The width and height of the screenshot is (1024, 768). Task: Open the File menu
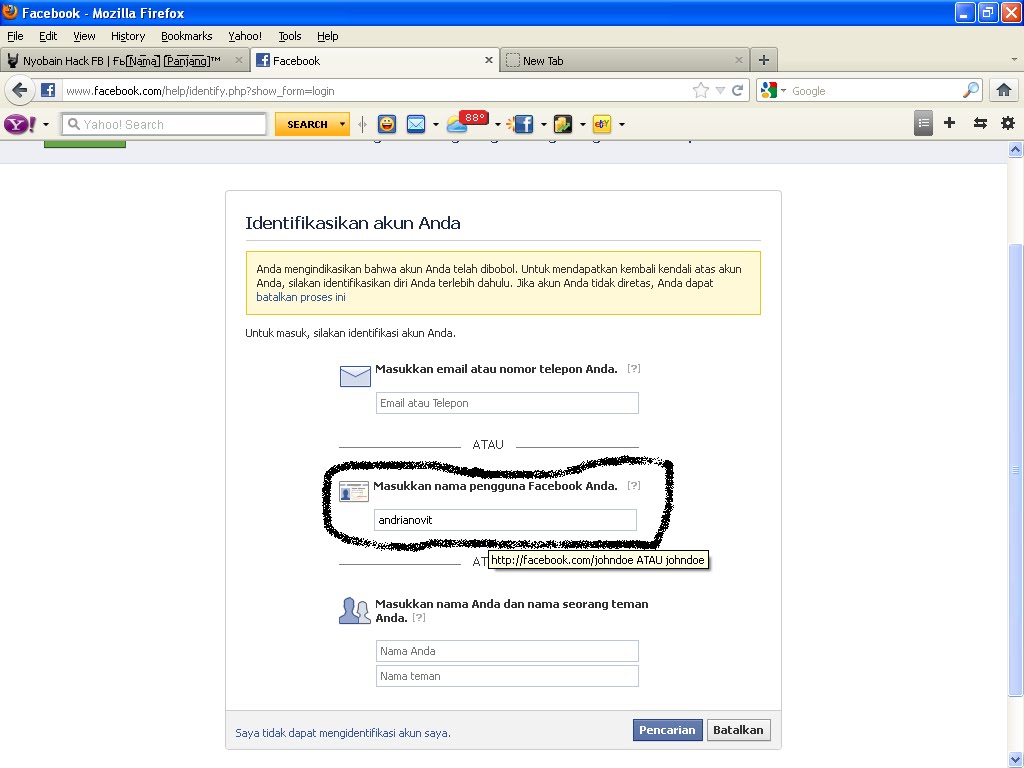pos(15,36)
